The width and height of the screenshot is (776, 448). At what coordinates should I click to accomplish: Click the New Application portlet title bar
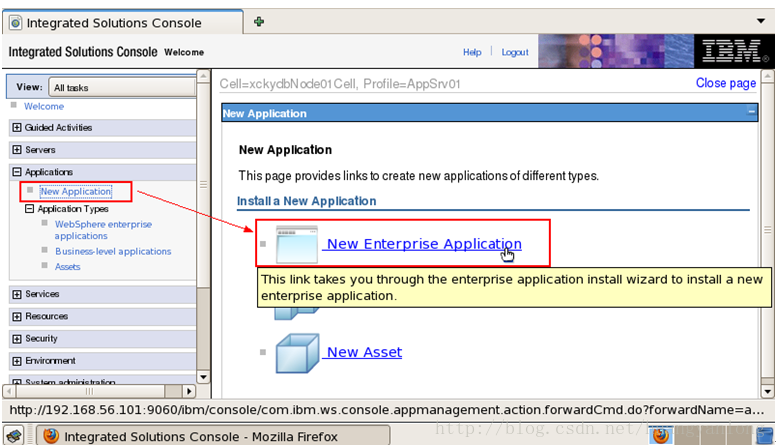490,113
